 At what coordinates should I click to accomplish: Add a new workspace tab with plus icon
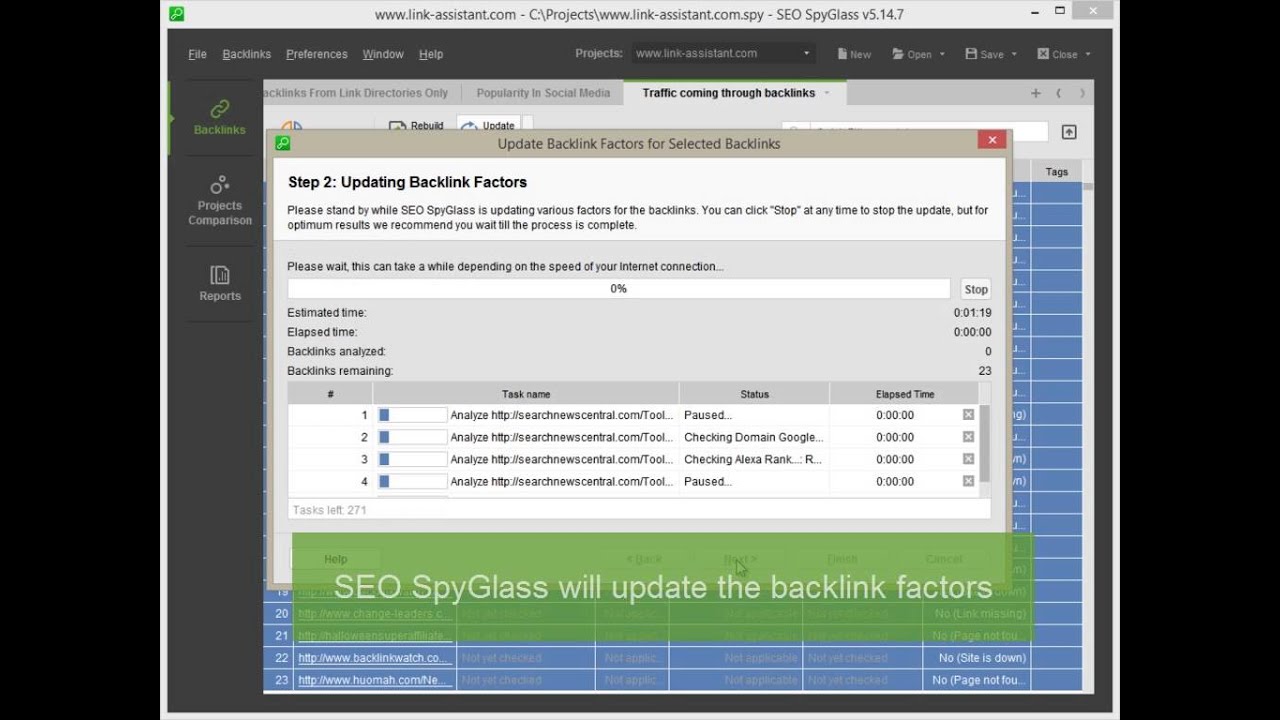pyautogui.click(x=1035, y=93)
